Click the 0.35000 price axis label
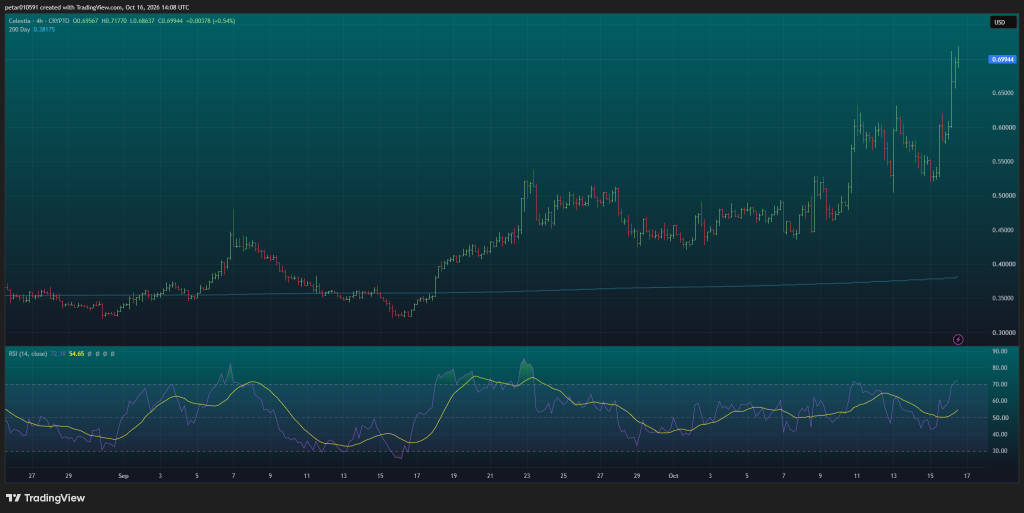Viewport: 1024px width, 513px height. [x=1003, y=298]
